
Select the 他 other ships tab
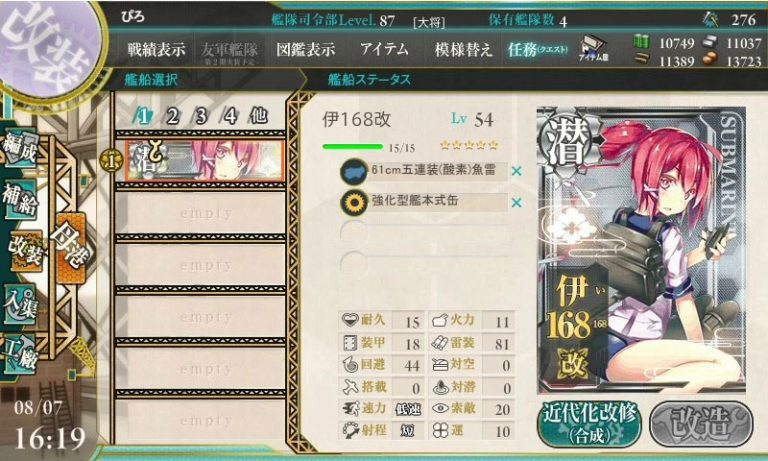point(259,116)
